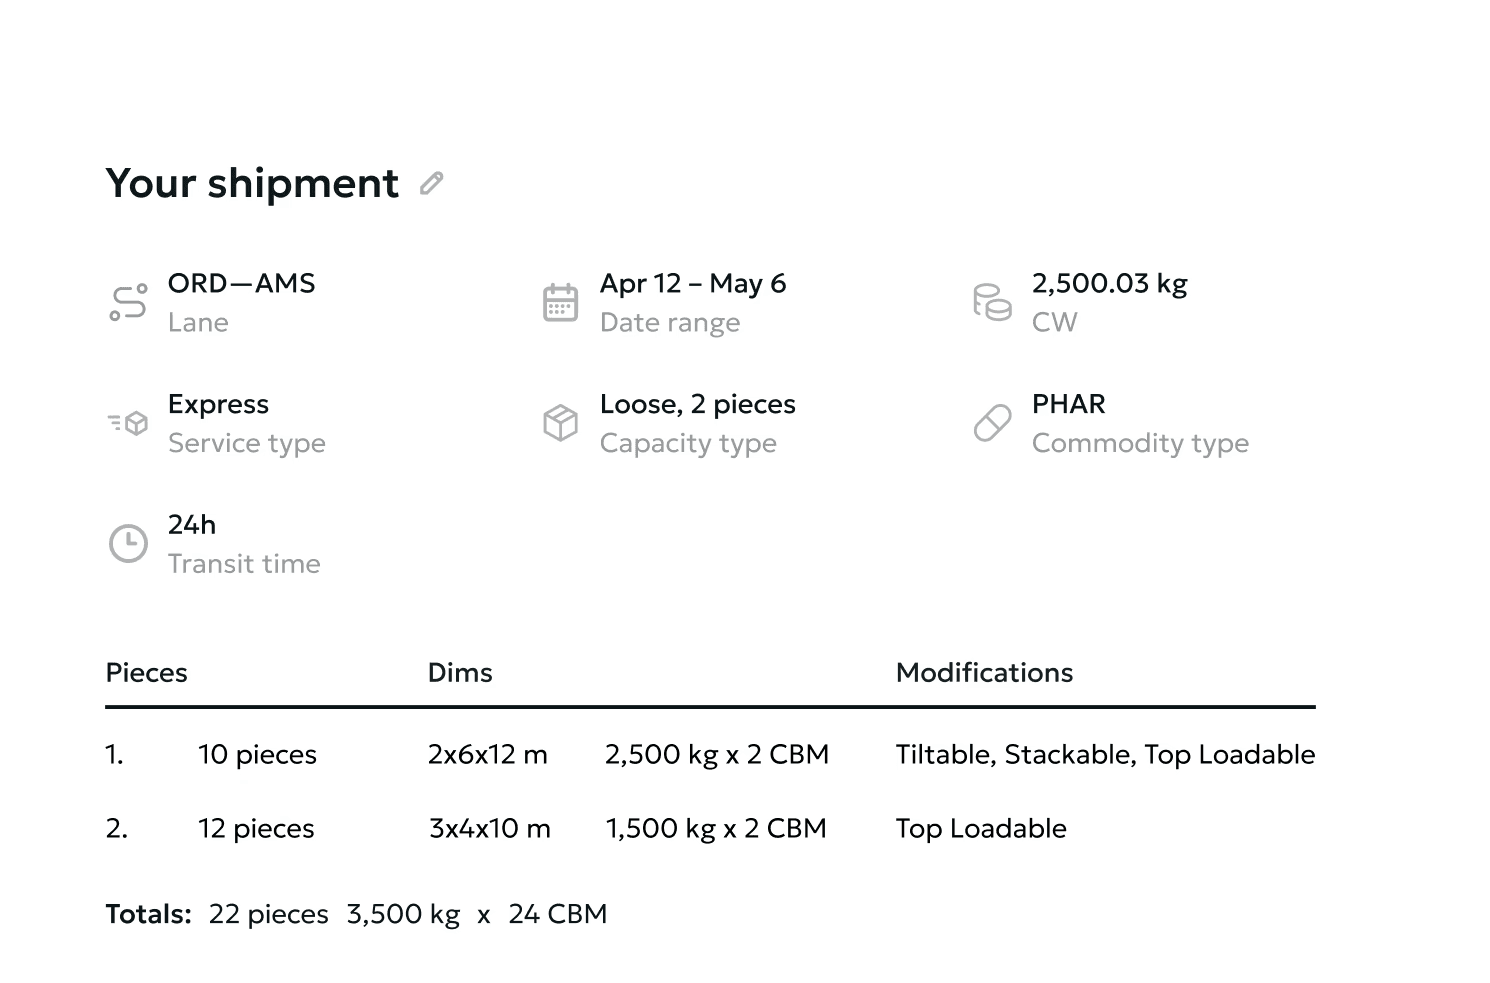Click the Apr 12 – May 6 date range

coord(693,284)
